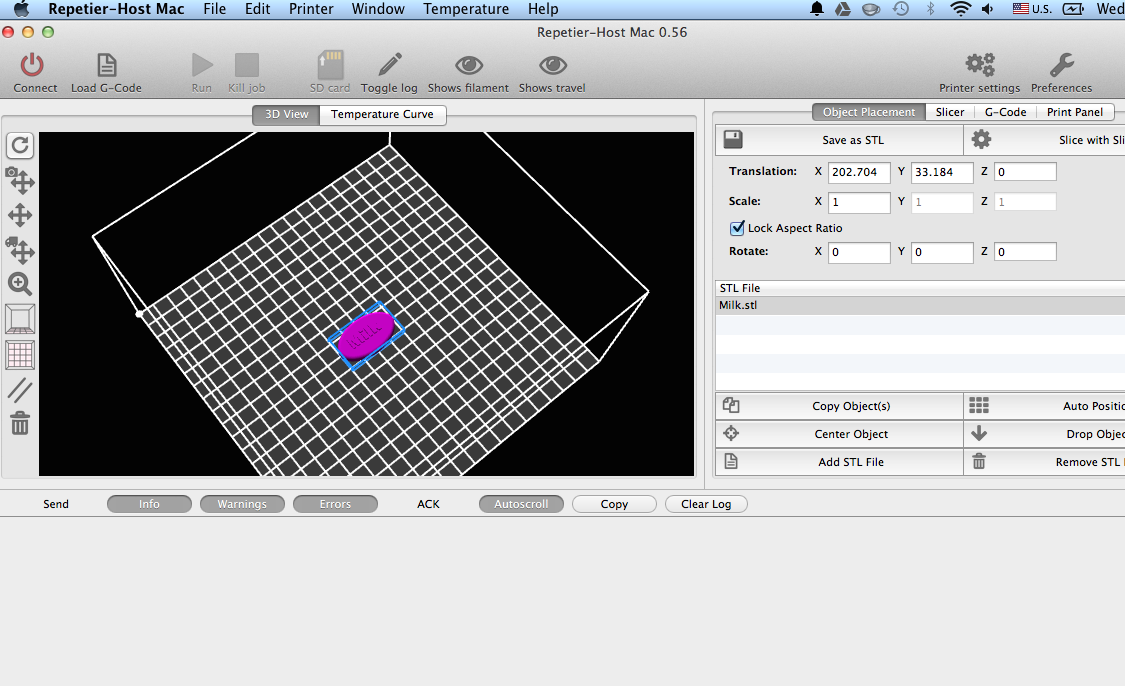Image resolution: width=1125 pixels, height=686 pixels.
Task: Toggle the Autoscroll log option
Action: click(521, 504)
